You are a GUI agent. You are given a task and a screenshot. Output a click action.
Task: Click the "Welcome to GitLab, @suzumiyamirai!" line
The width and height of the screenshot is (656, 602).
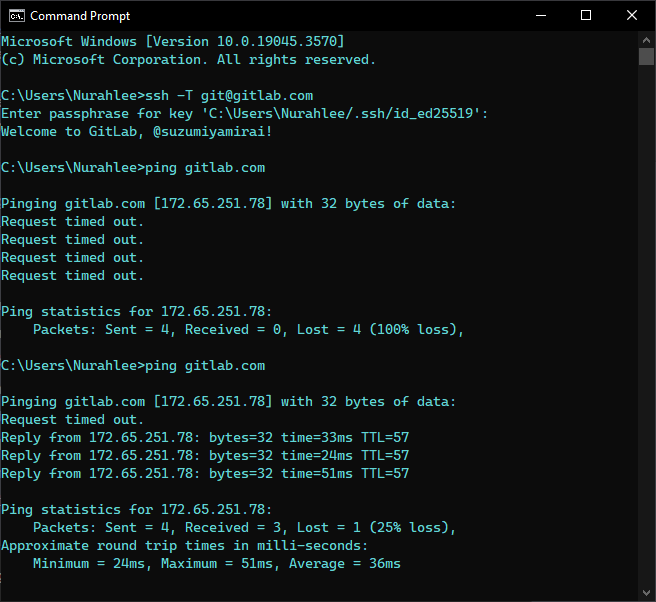137,131
